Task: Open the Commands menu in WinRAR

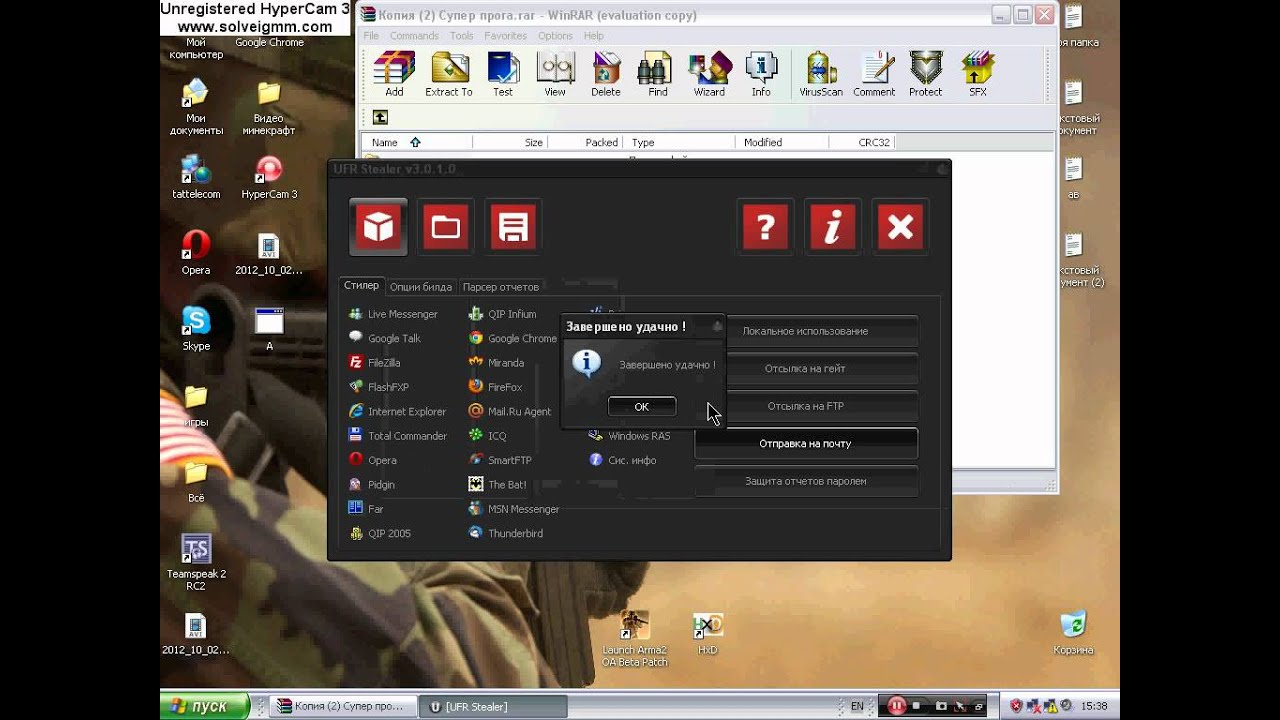Action: point(414,36)
